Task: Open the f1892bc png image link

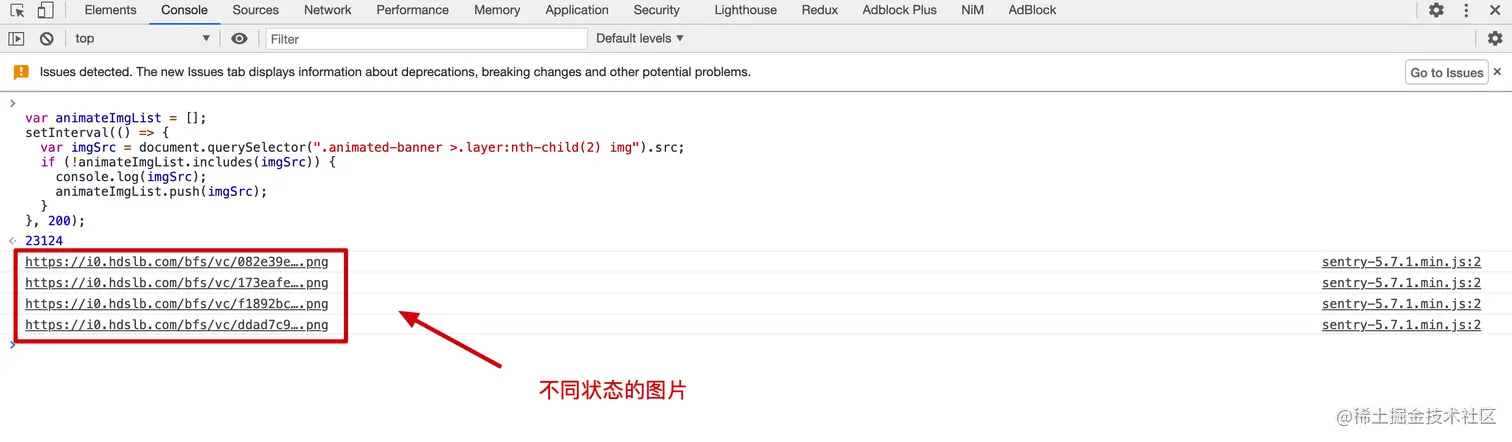Action: [176, 304]
